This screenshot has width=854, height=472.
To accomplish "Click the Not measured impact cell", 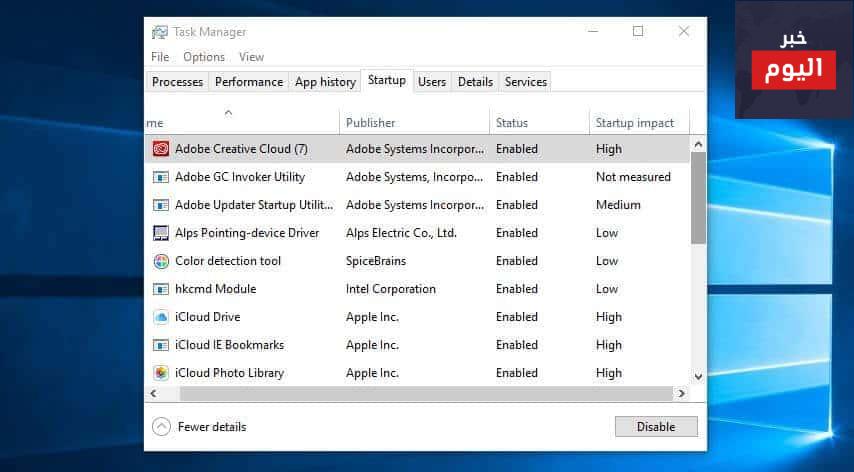I will pos(633,177).
